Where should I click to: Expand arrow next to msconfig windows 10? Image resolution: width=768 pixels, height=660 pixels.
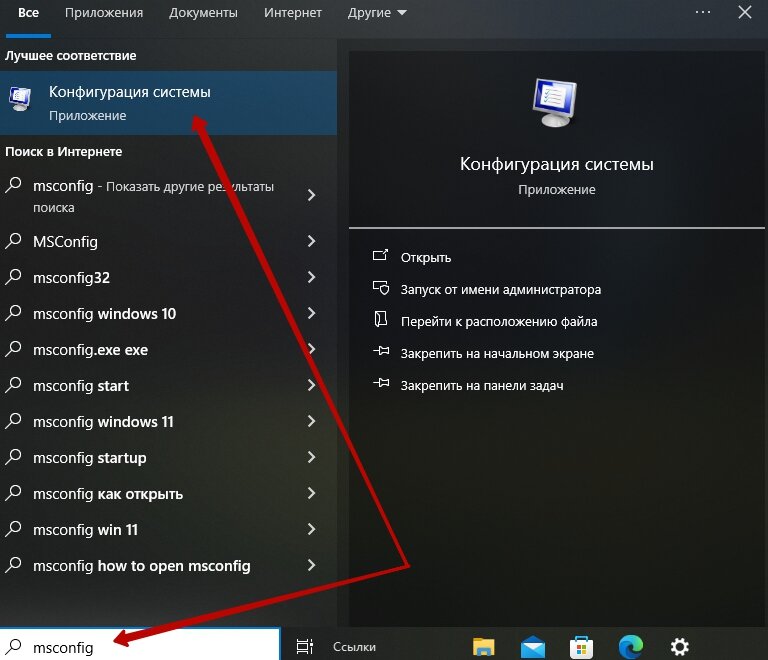(x=311, y=313)
